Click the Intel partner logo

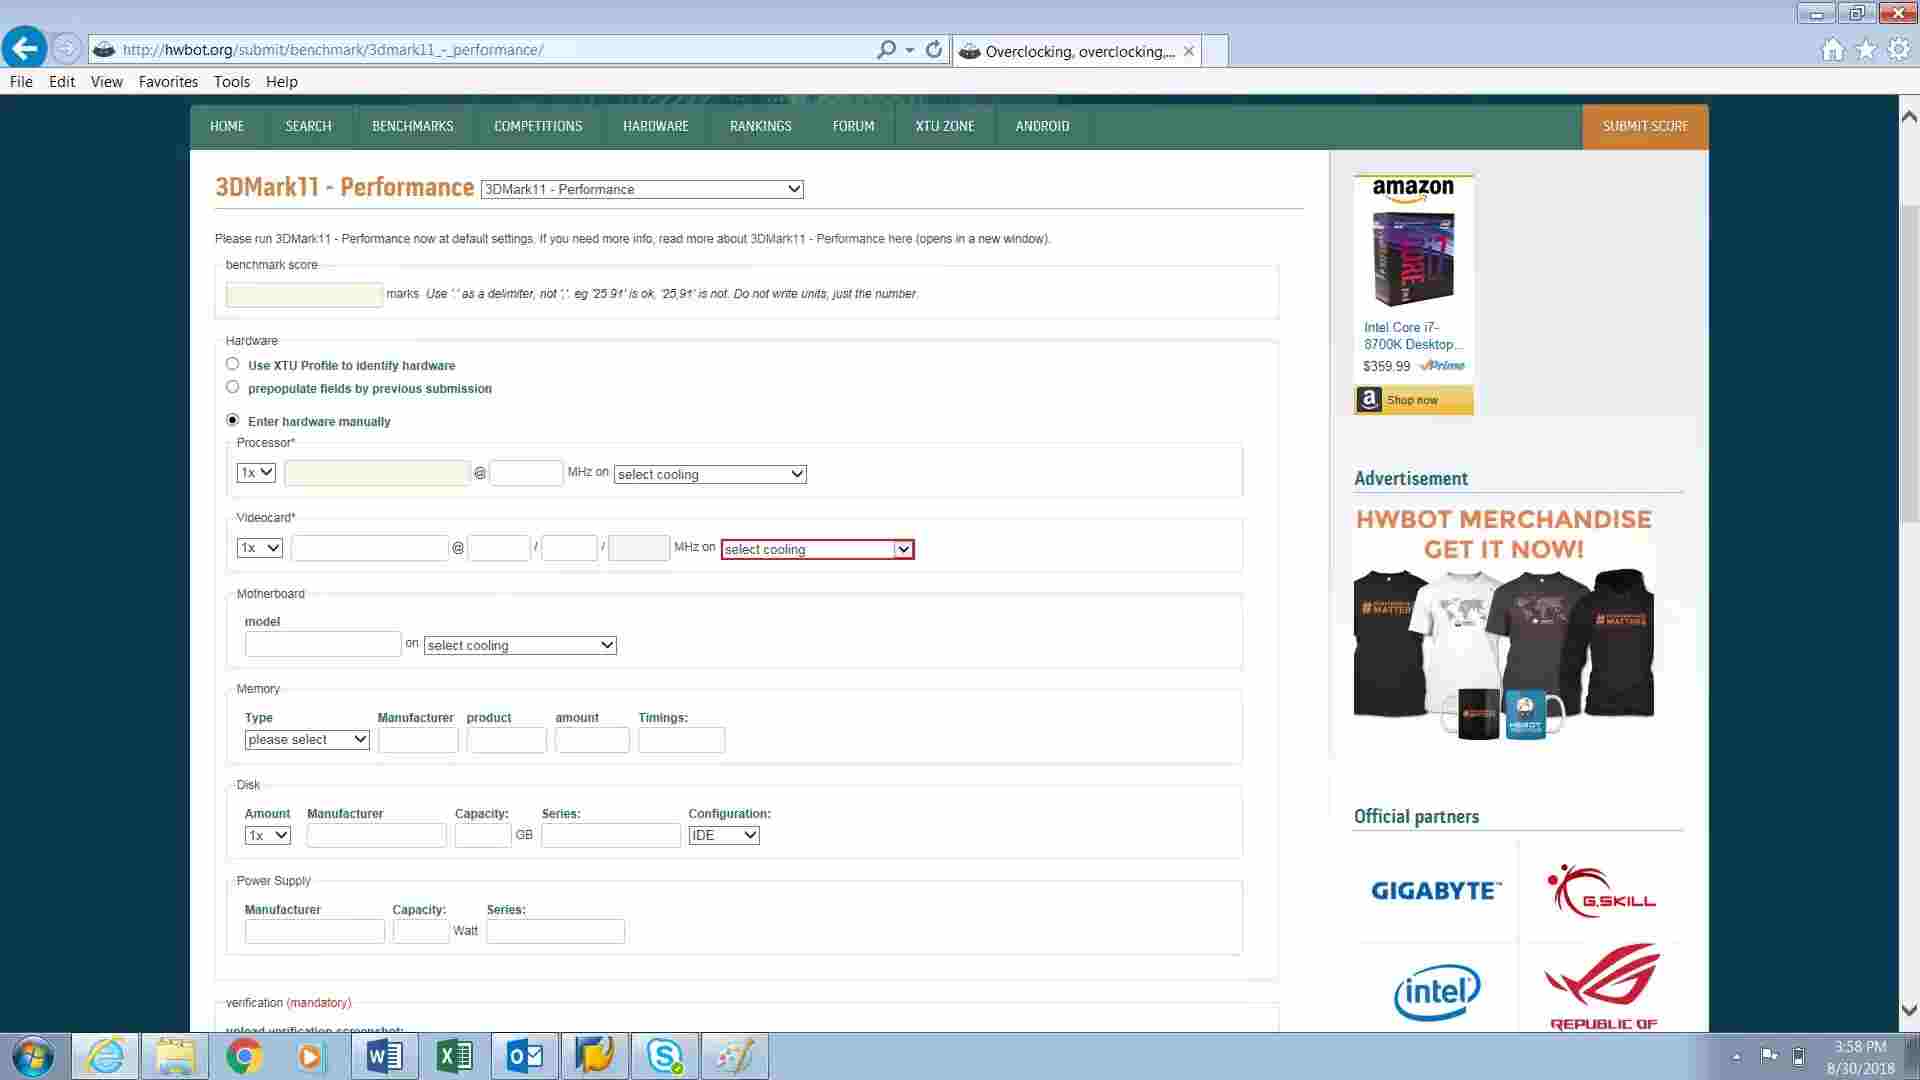(x=1437, y=992)
